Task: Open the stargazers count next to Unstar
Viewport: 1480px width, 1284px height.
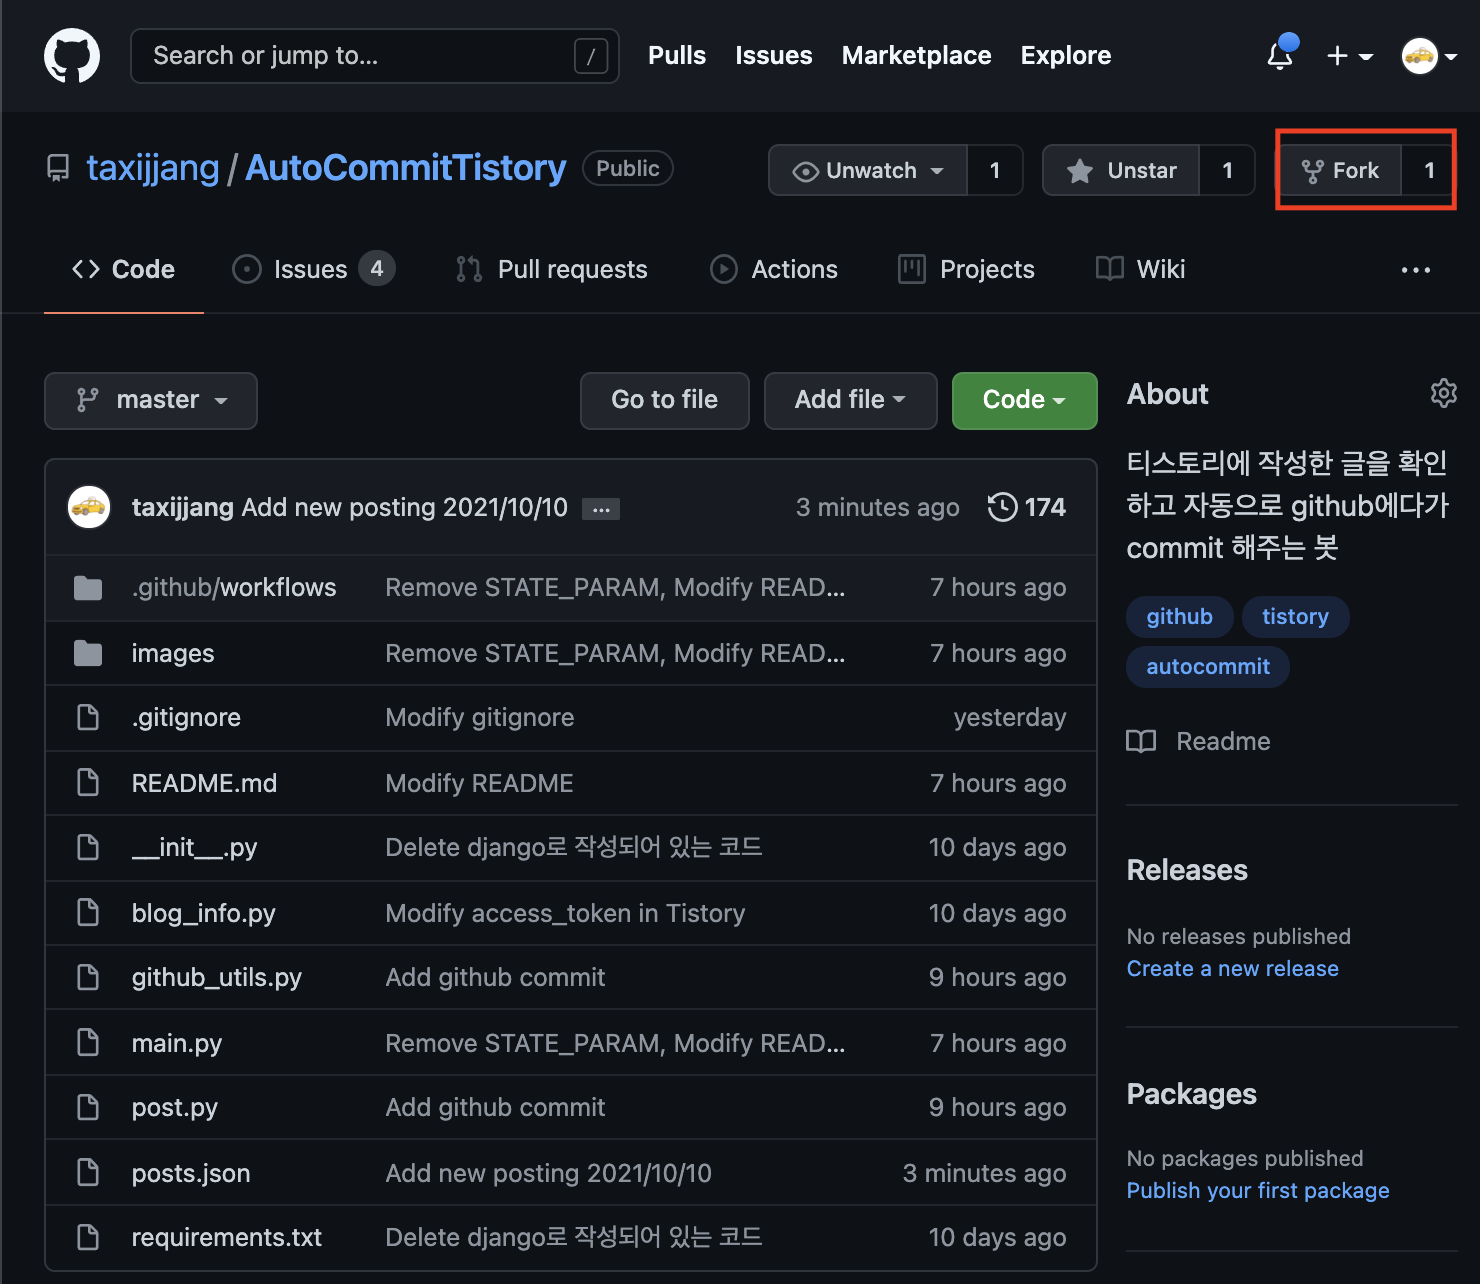Action: 1227,170
